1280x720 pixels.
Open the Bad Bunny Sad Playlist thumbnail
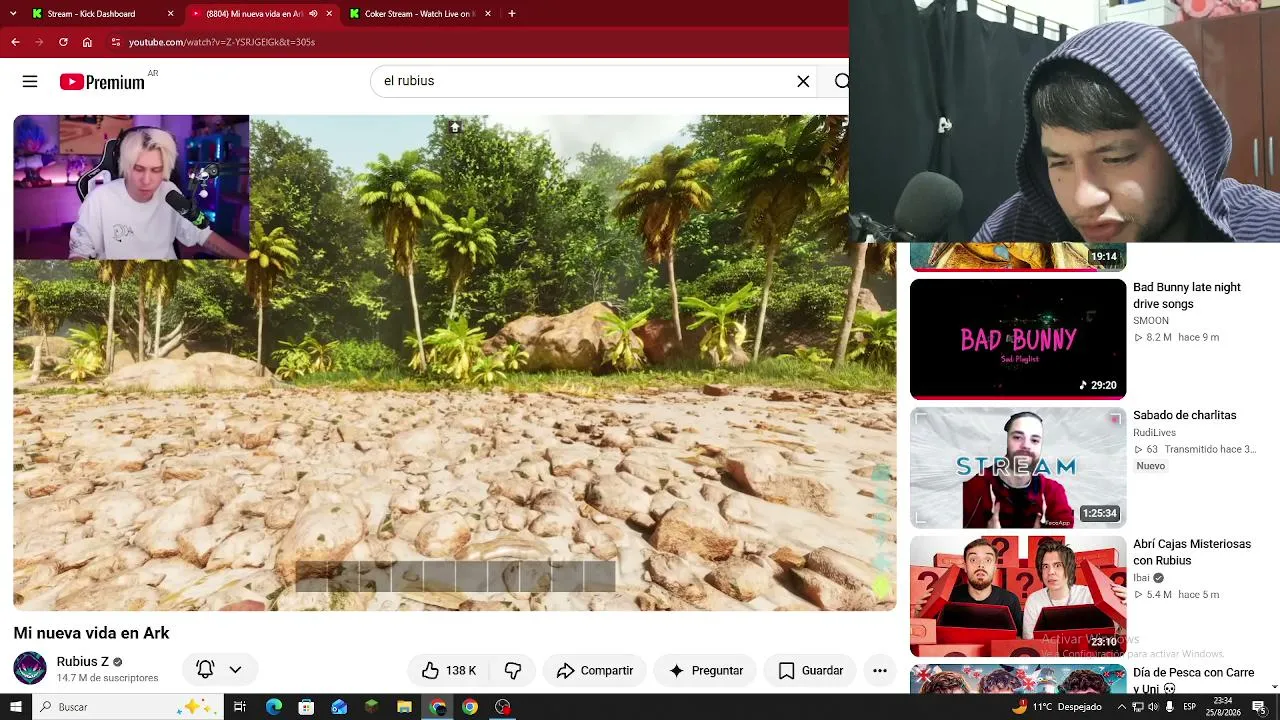coord(1018,339)
